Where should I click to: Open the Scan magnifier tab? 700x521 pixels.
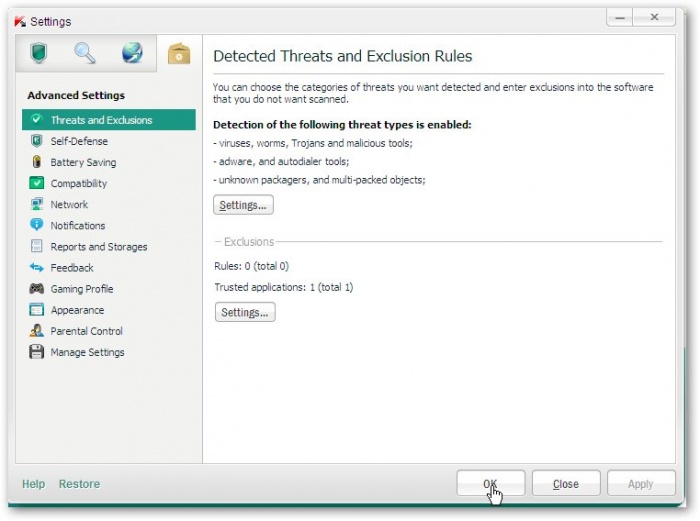tap(85, 53)
